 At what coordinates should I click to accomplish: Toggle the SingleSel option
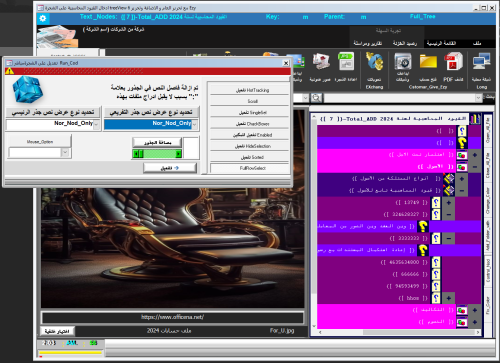249,112
